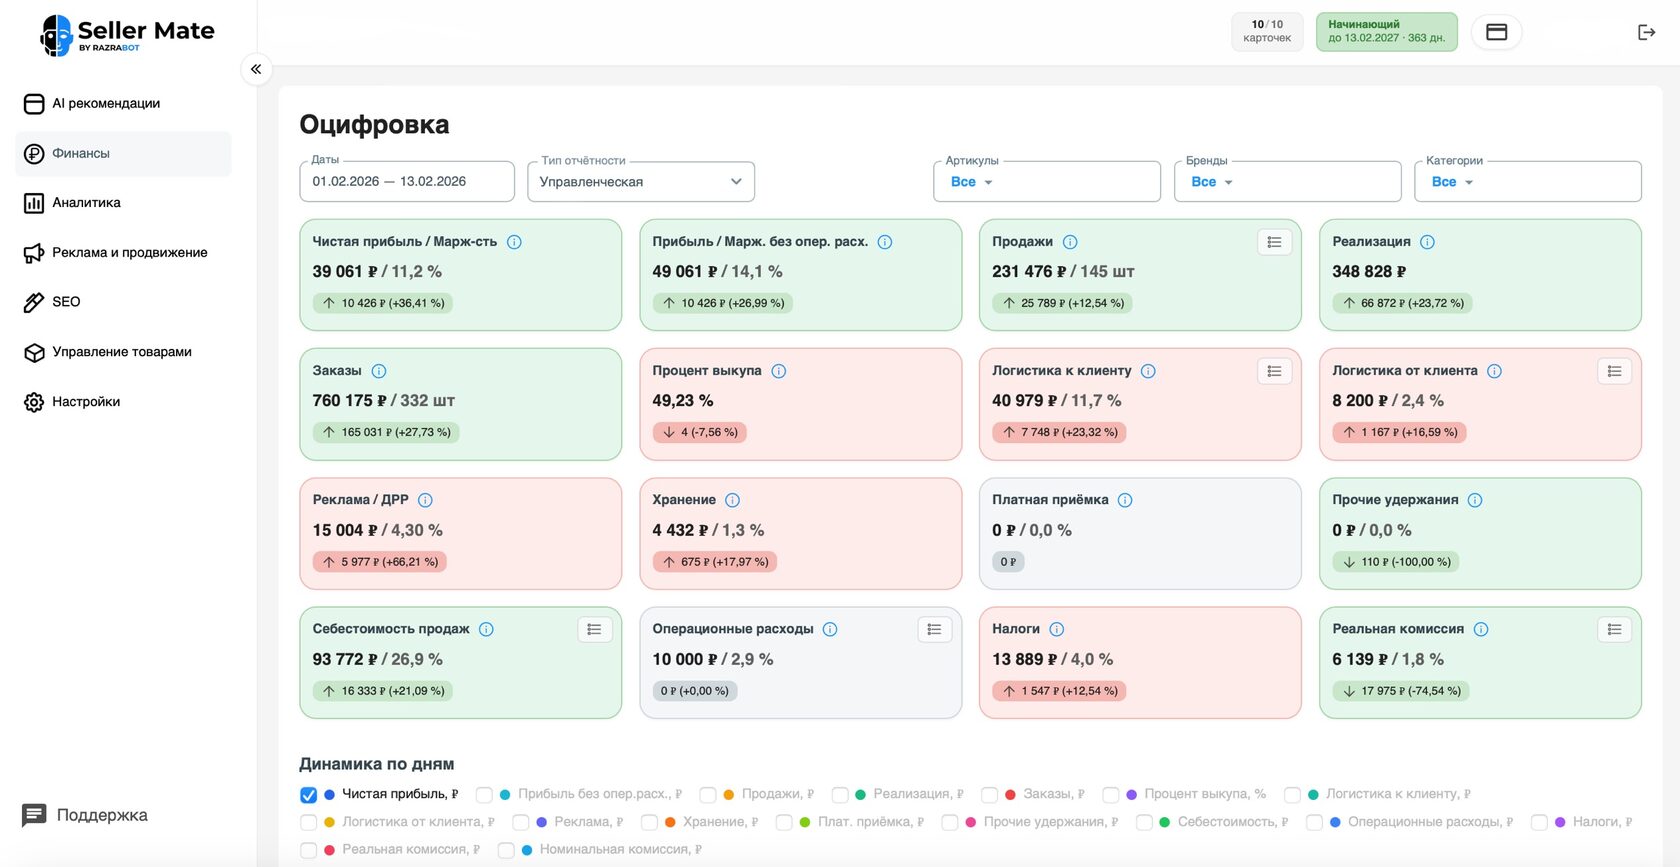
Task: Open the payment card icon button
Action: click(1496, 32)
